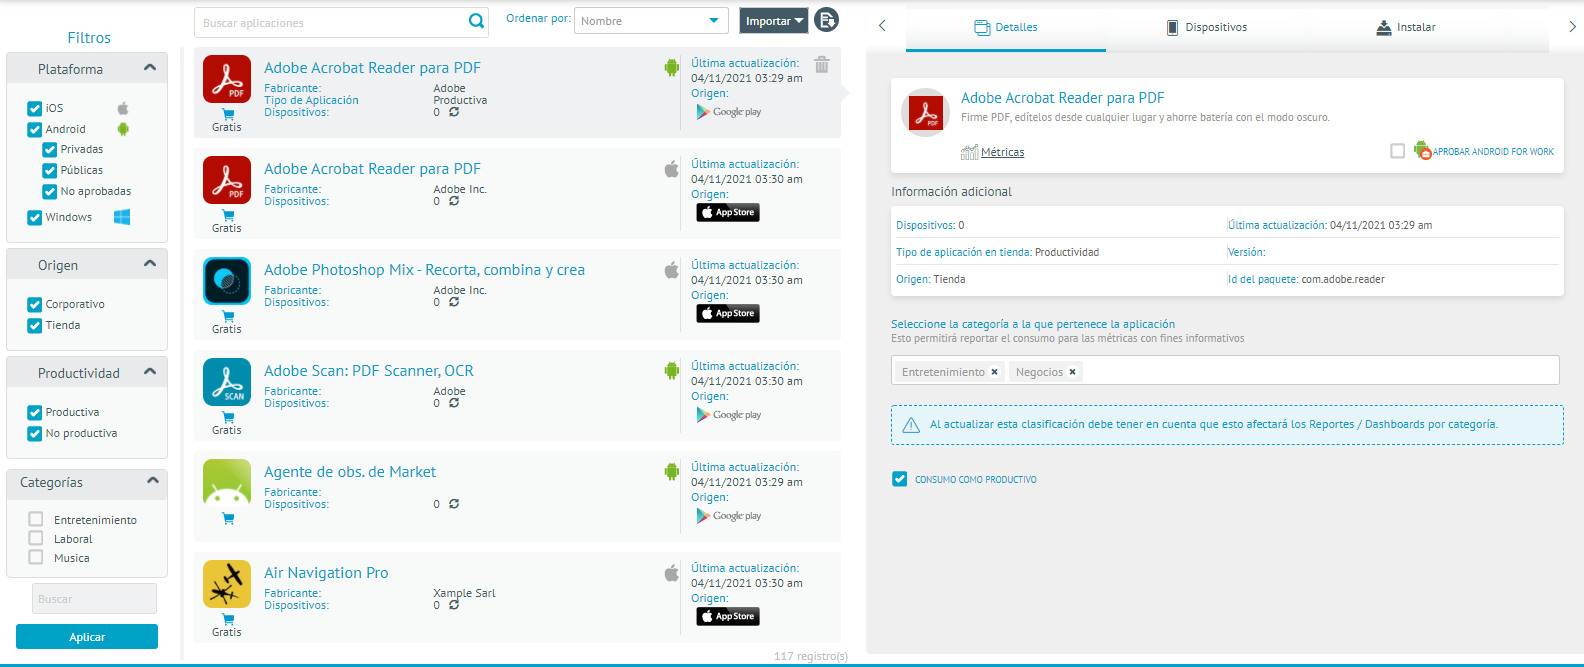
Task: Click shopping cart icon under Air Navigation Pro
Action: tap(228, 619)
